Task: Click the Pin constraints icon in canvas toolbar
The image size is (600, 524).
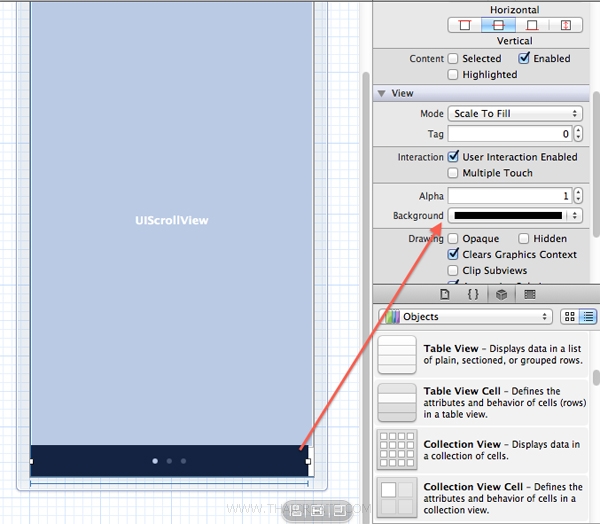Action: tap(317, 510)
